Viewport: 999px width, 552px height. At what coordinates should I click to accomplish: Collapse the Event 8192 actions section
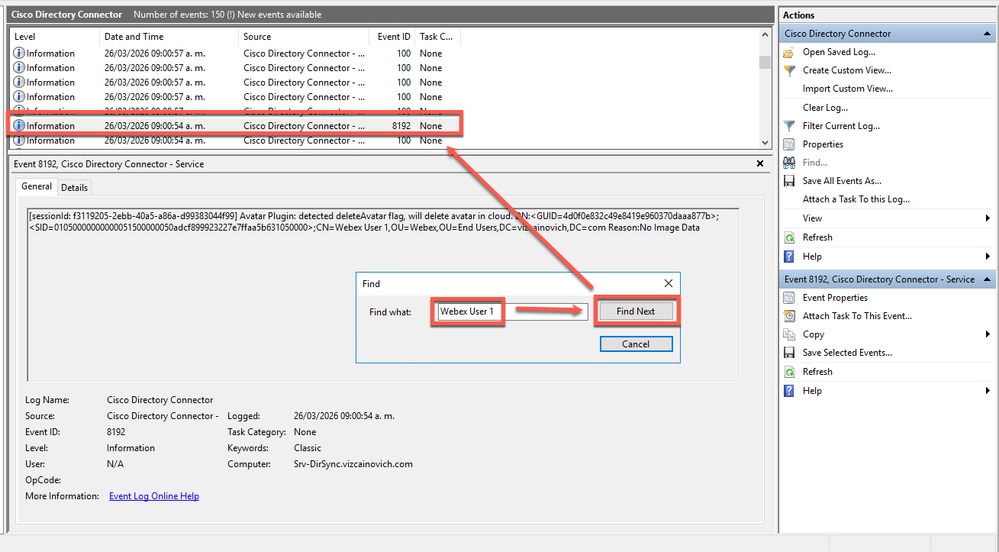987,279
